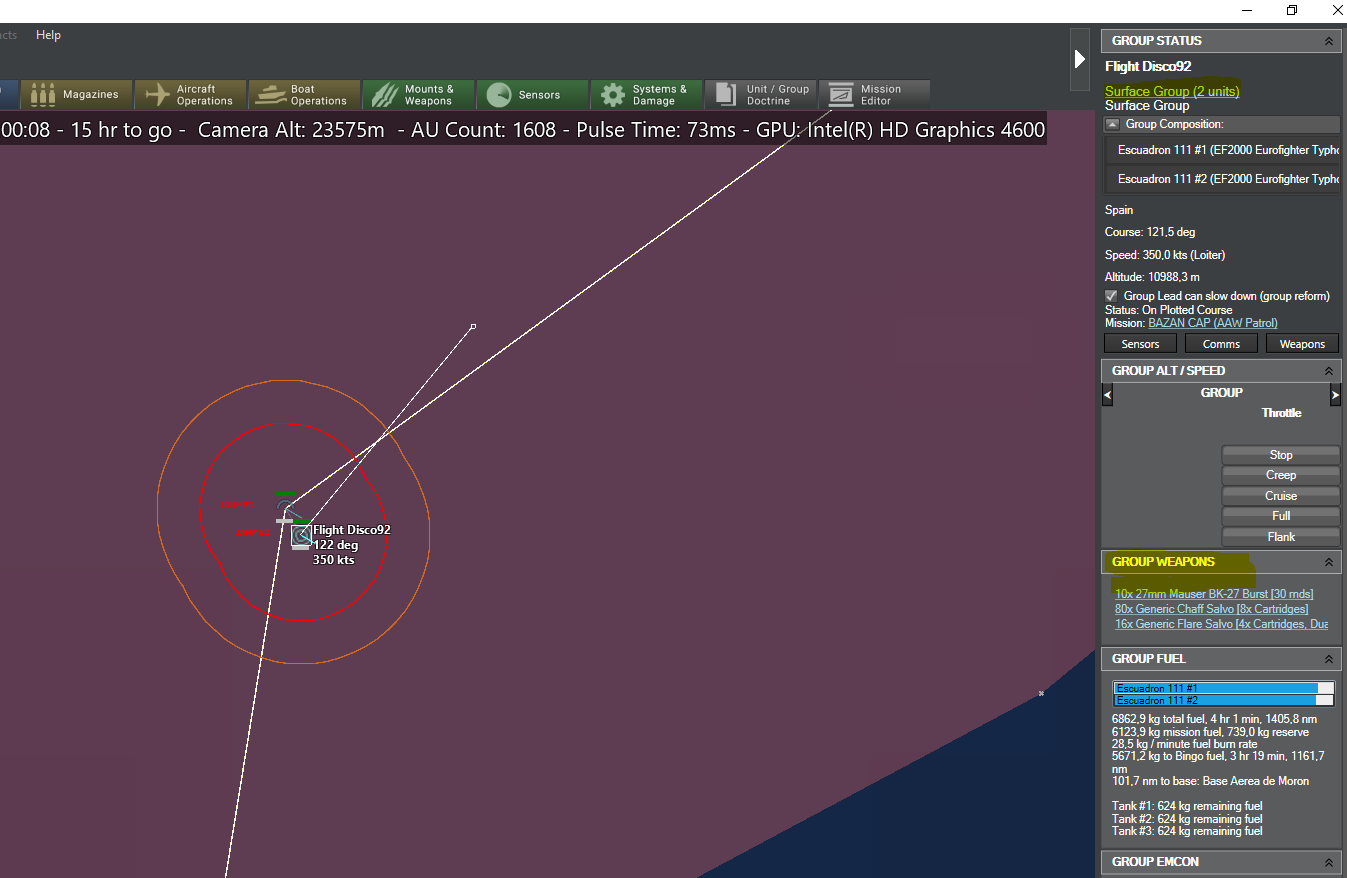Open the Mission Editor
Screen dimensions: 1347x878
point(874,95)
